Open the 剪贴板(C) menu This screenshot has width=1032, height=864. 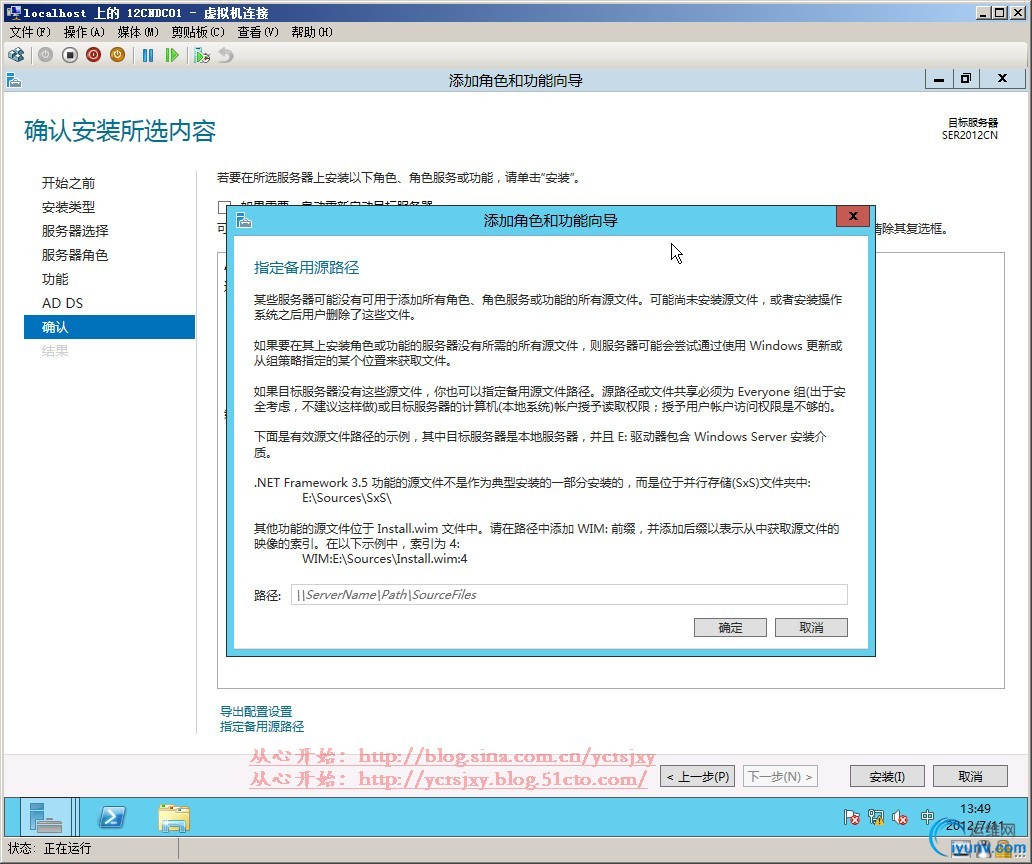point(197,32)
